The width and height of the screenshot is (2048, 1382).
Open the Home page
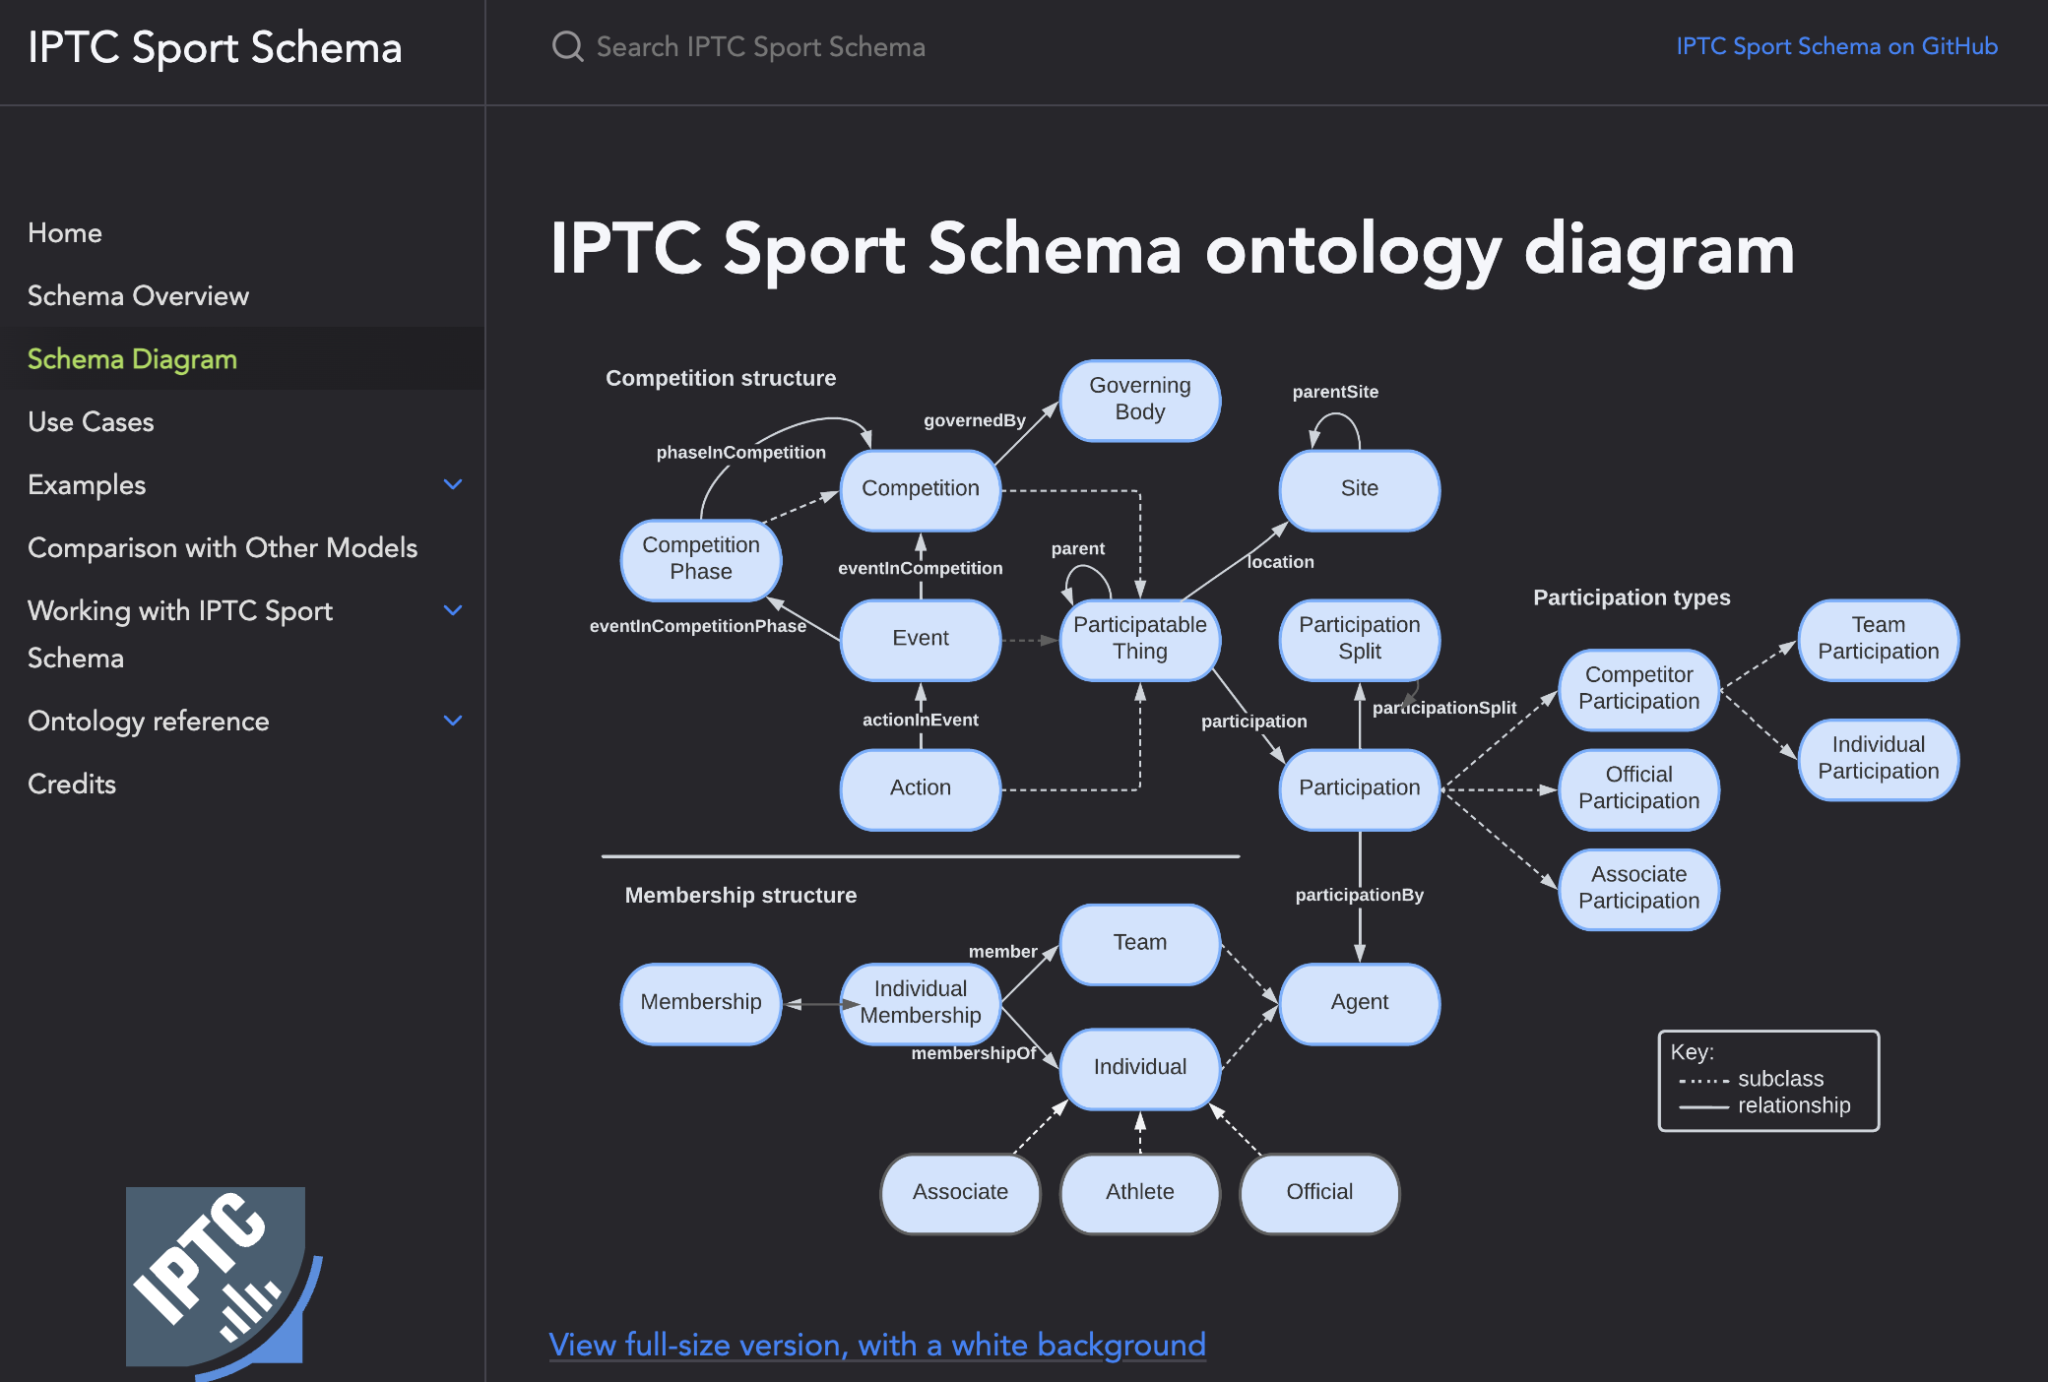coord(65,232)
